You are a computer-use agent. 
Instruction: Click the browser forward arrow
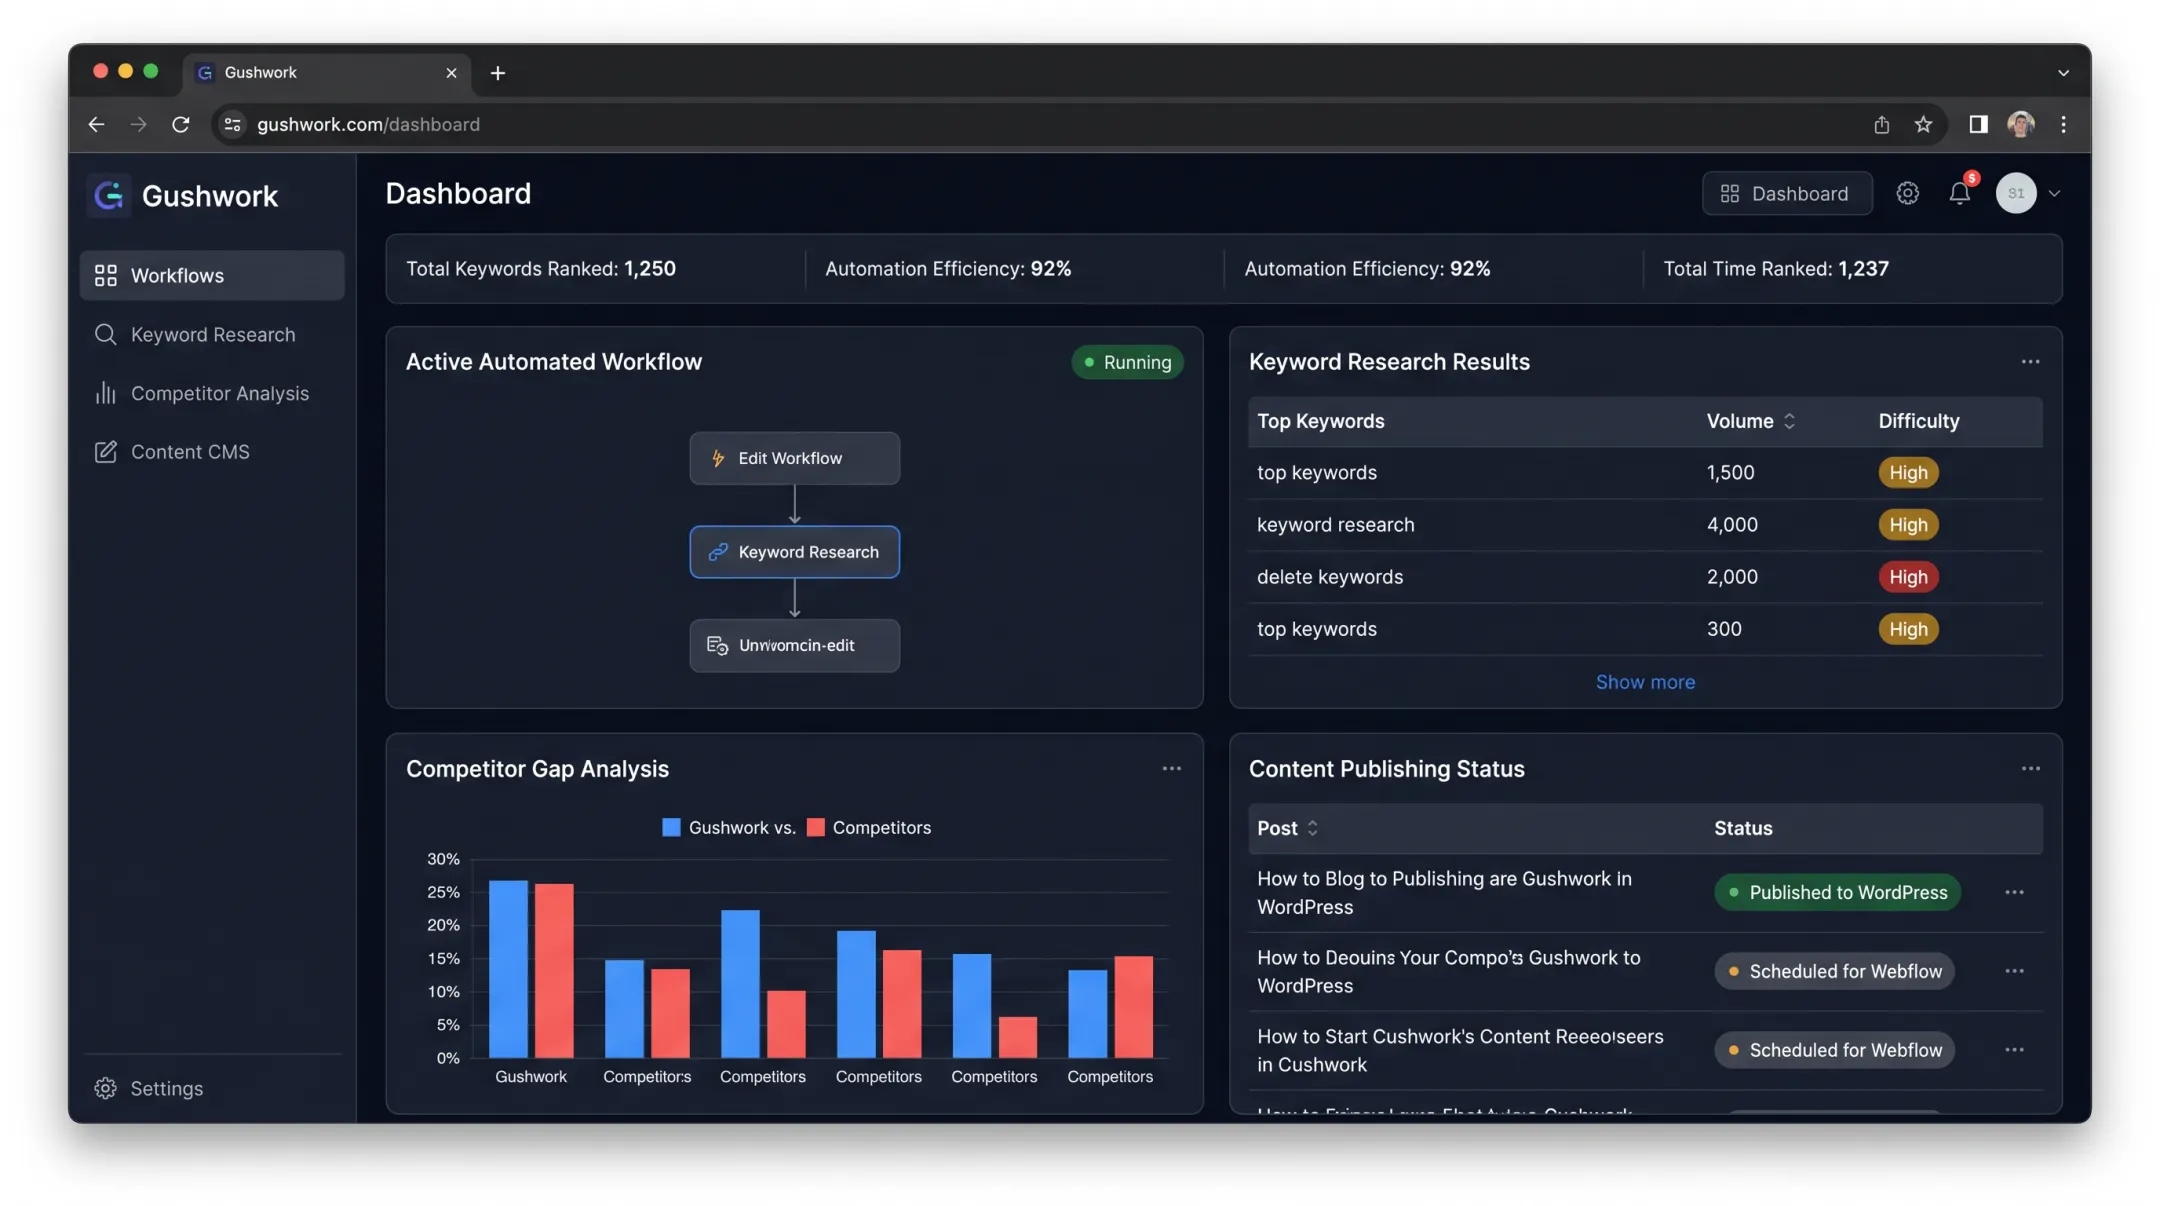click(x=138, y=124)
